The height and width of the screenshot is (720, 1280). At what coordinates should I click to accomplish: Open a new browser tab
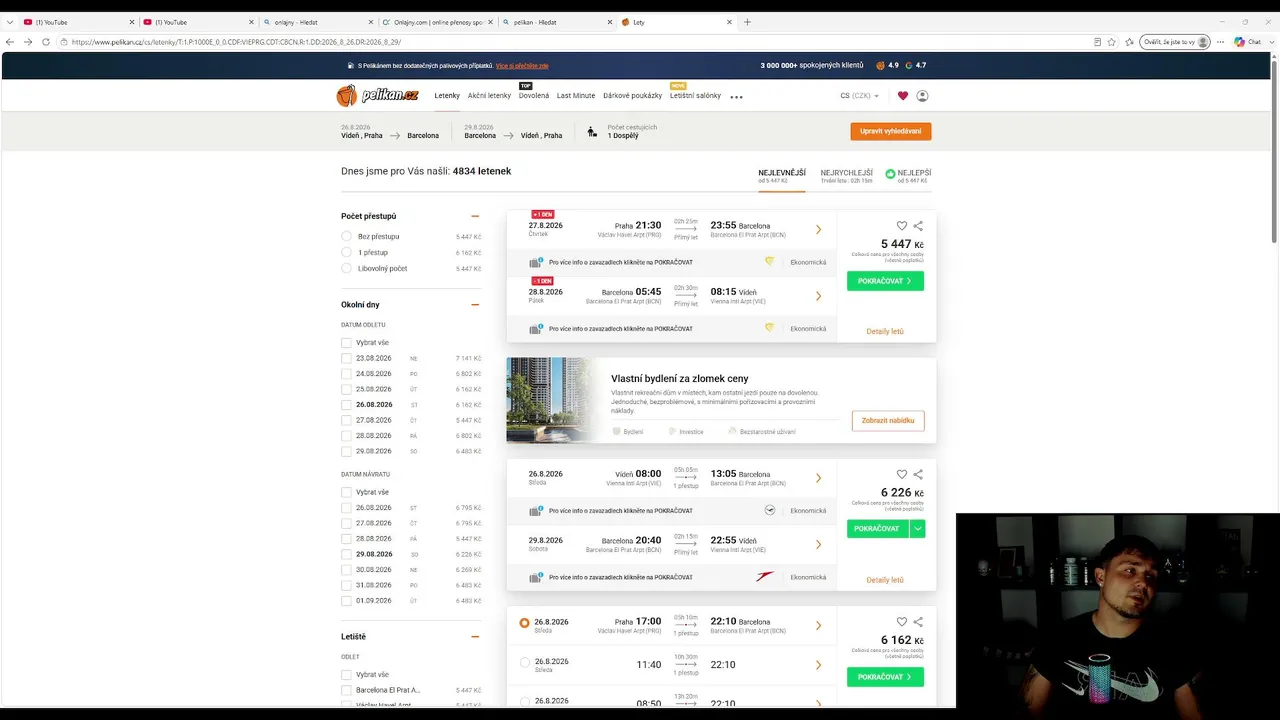click(747, 22)
